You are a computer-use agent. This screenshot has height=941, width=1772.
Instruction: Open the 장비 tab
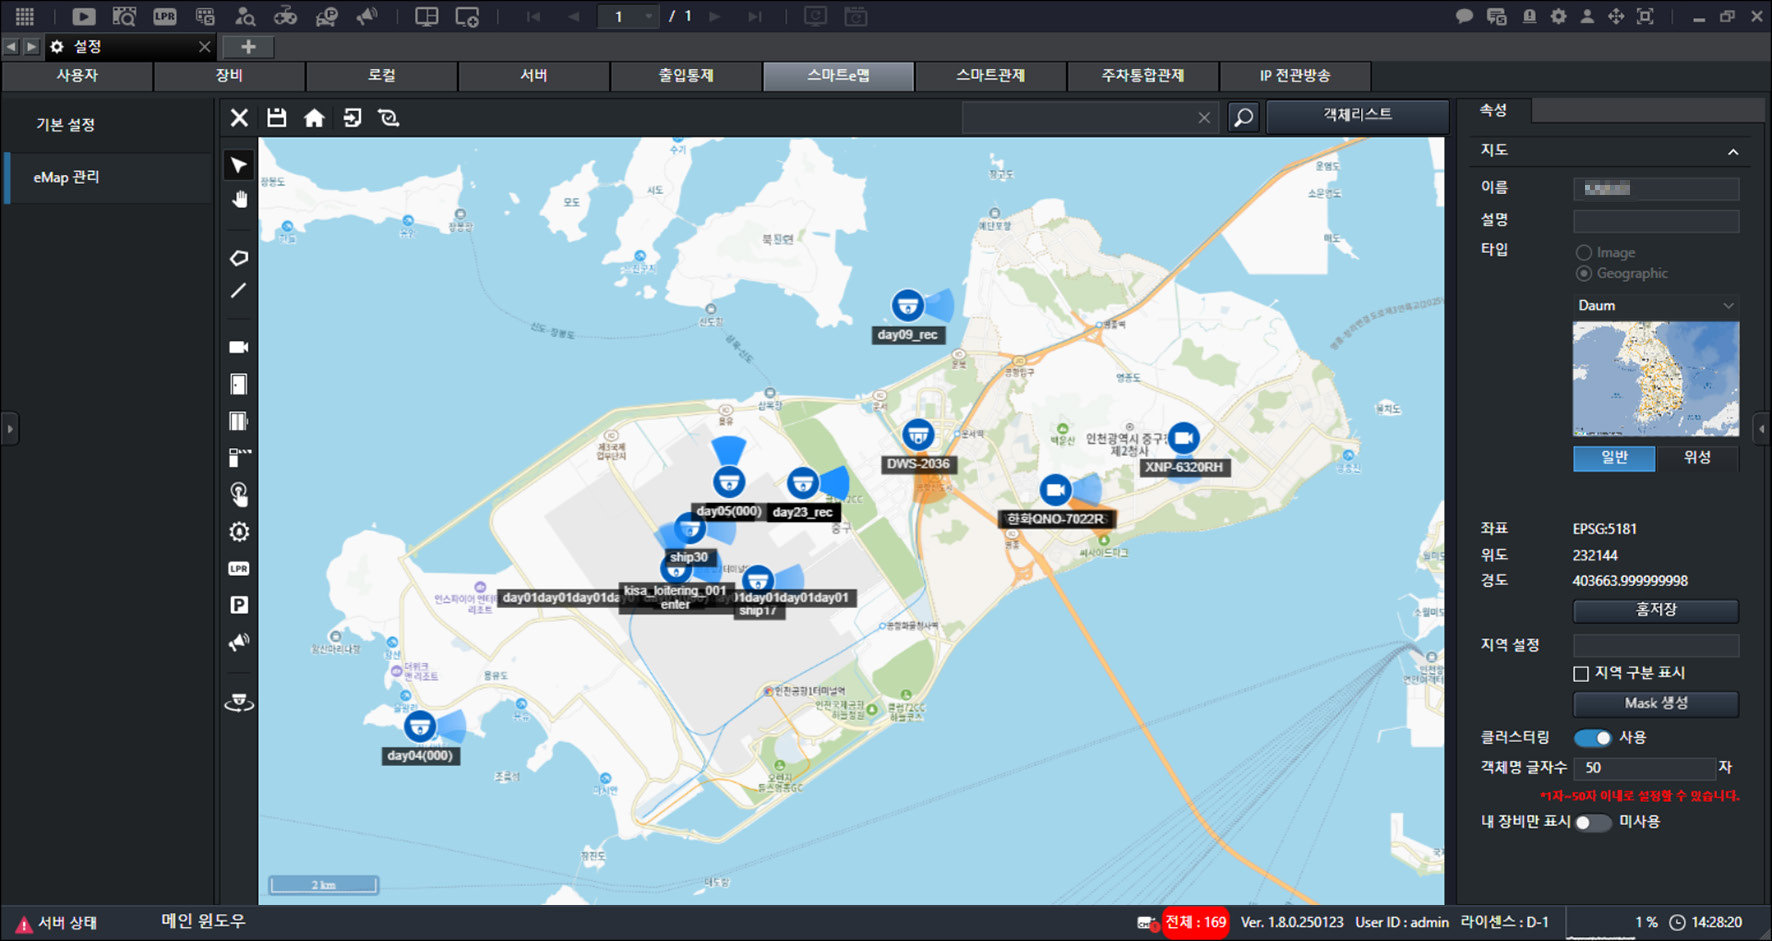229,76
